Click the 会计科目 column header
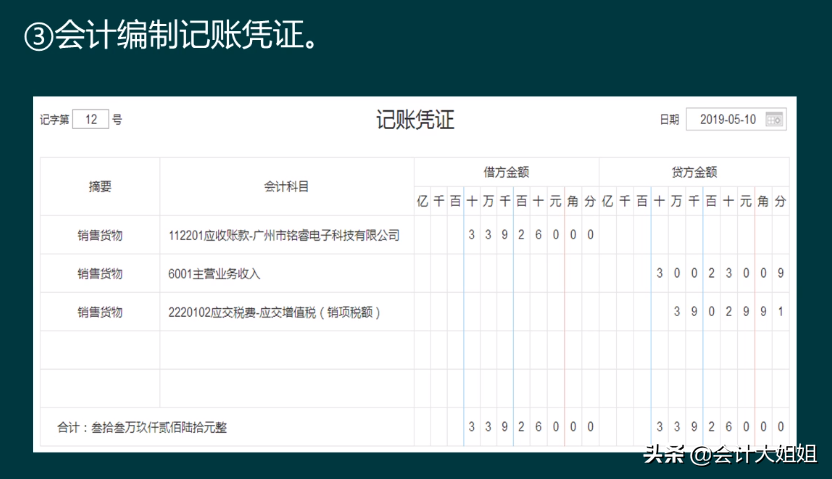Screen dimensions: 832x479 coord(287,186)
